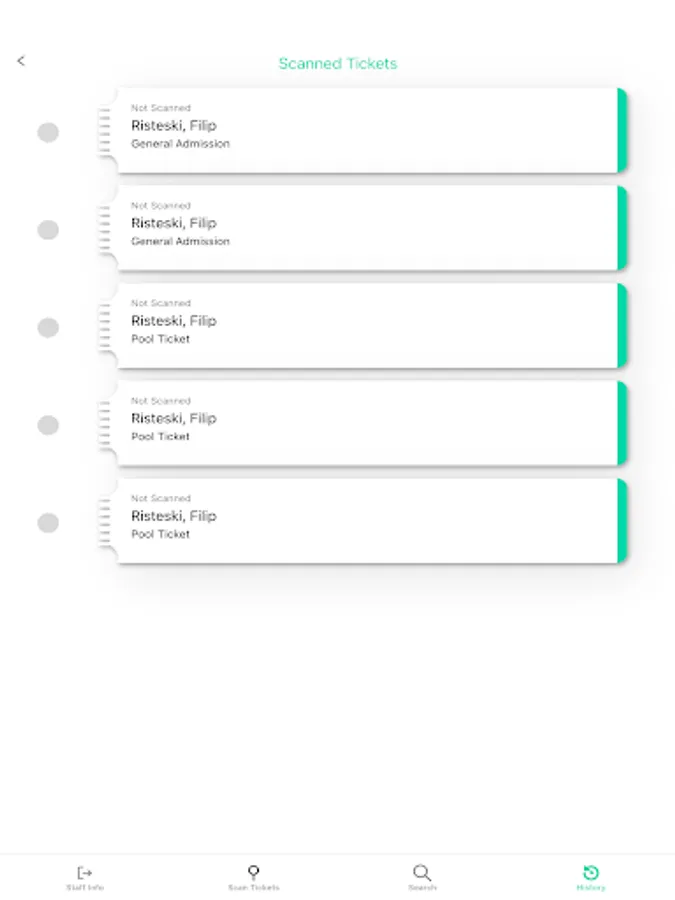This screenshot has width=675, height=900.
Task: Click the Scanned Tickets page title
Action: (337, 63)
